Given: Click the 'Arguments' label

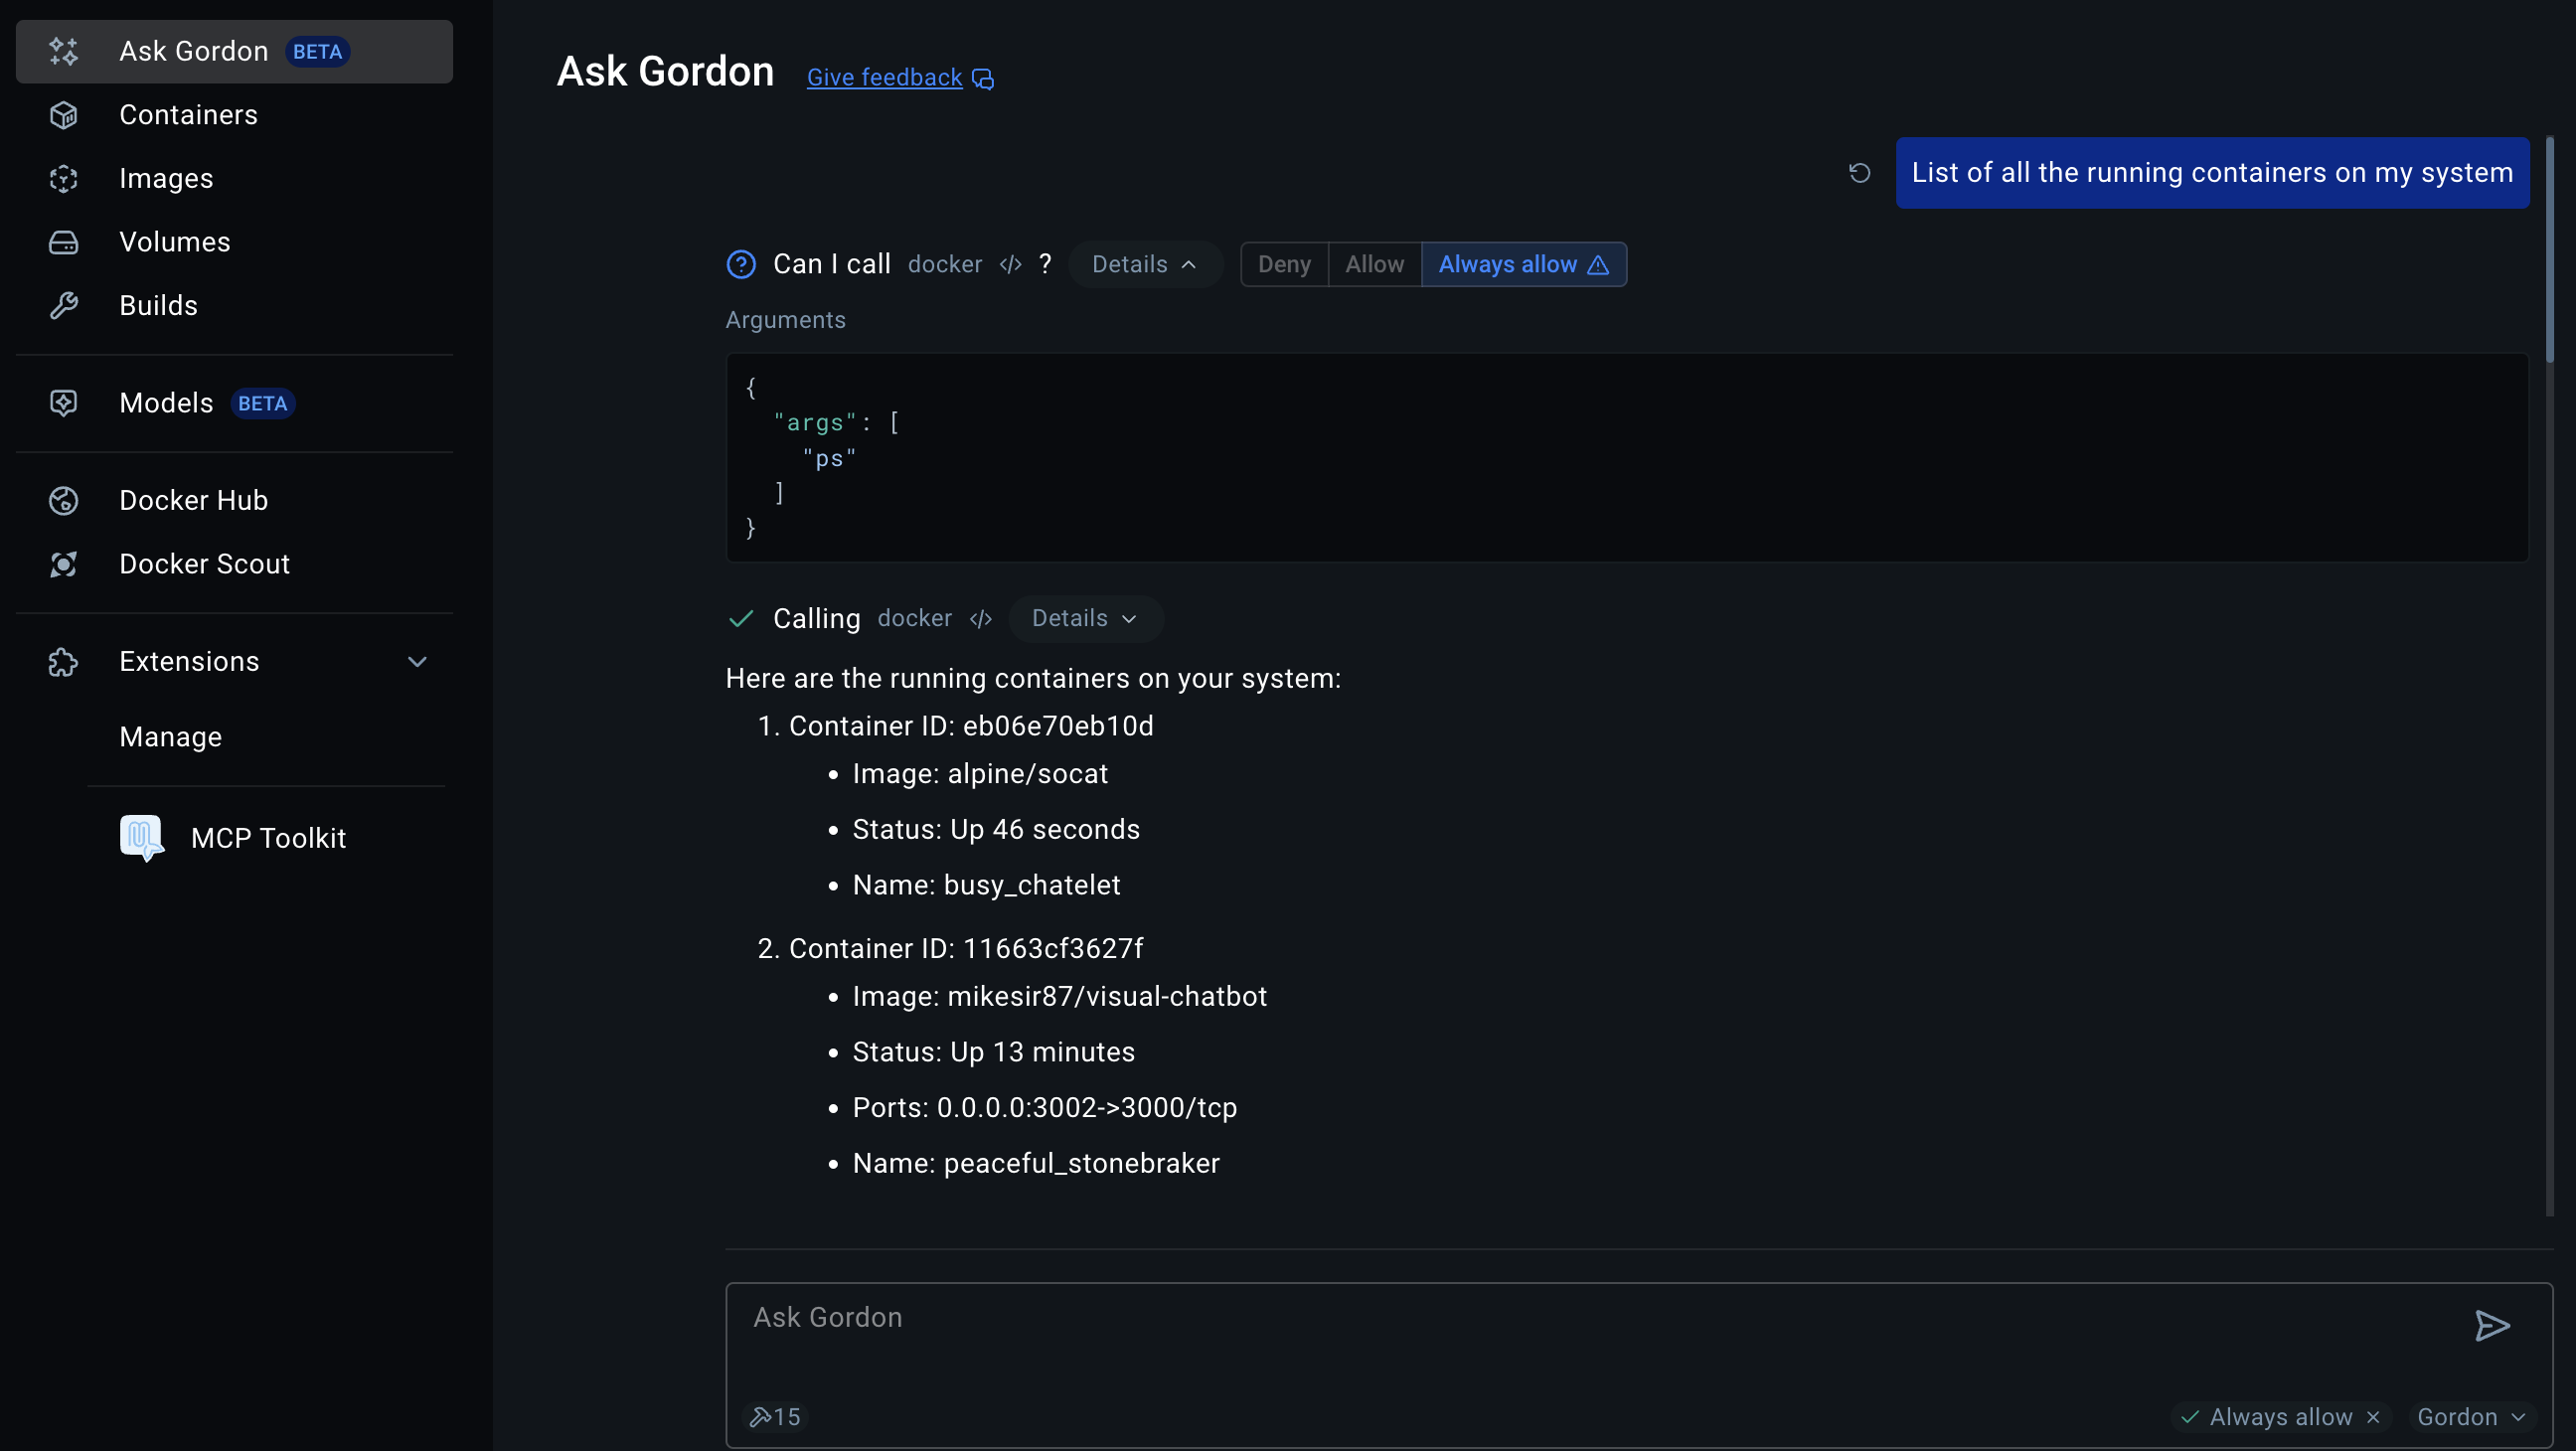Looking at the screenshot, I should pos(785,320).
